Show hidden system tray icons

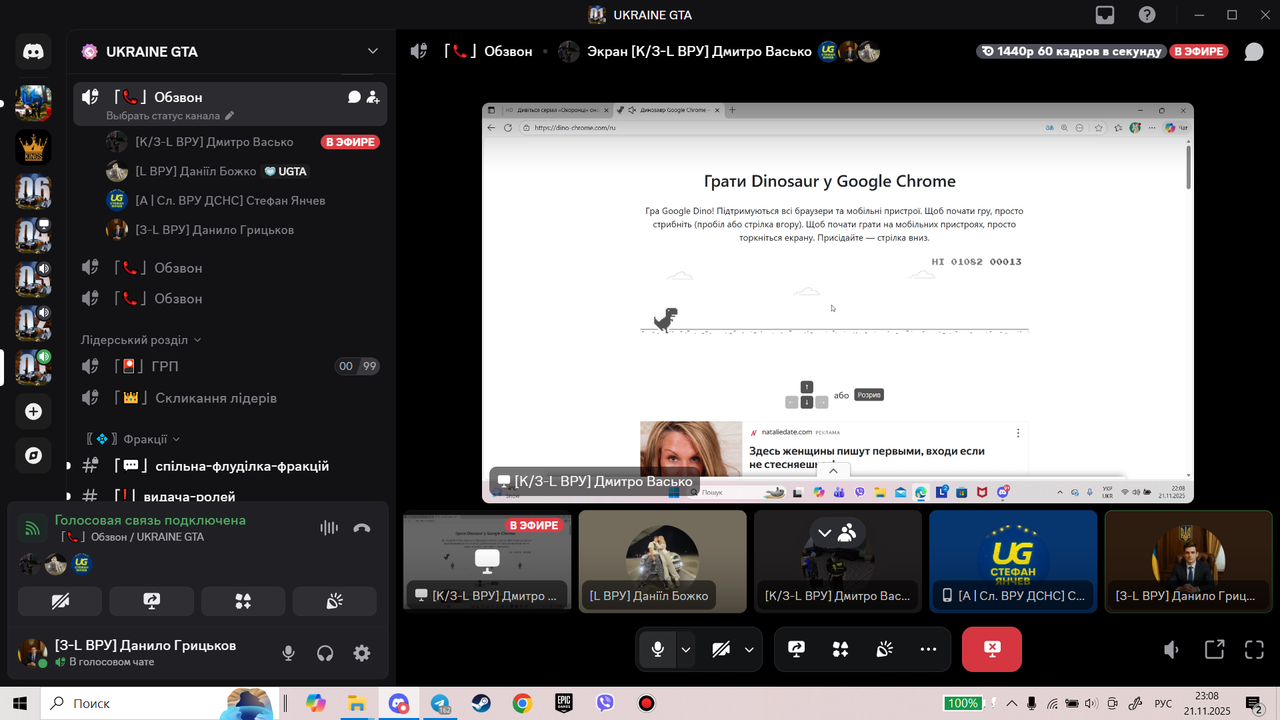[1012, 703]
